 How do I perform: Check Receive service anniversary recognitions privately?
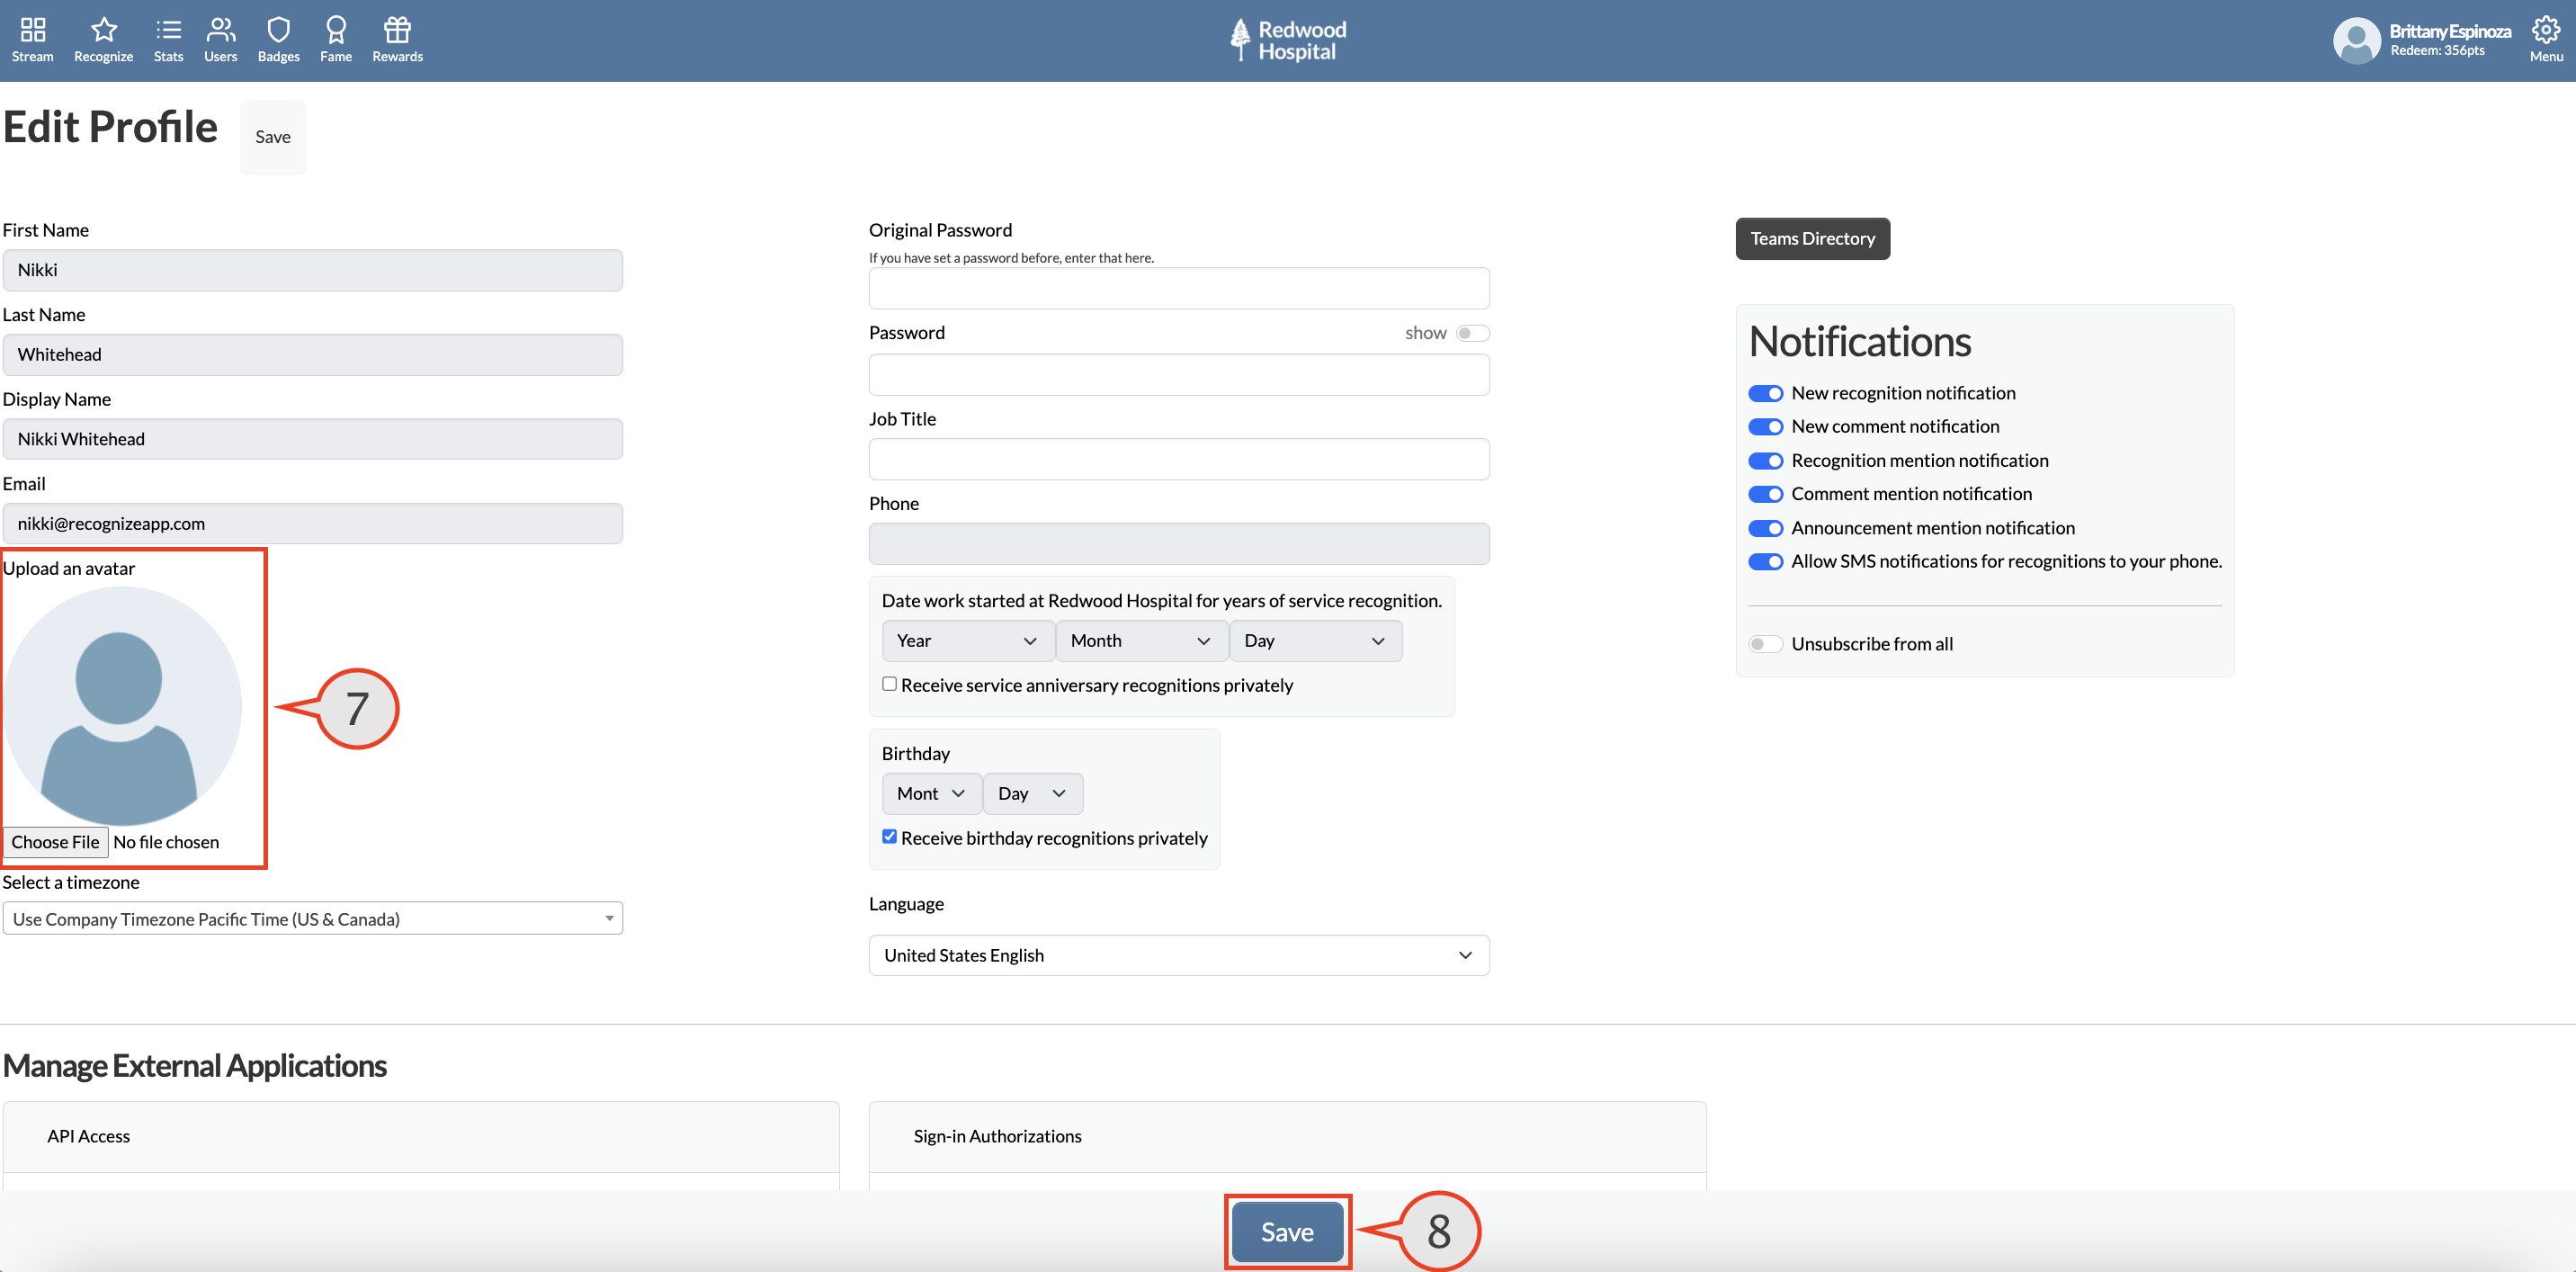[889, 684]
